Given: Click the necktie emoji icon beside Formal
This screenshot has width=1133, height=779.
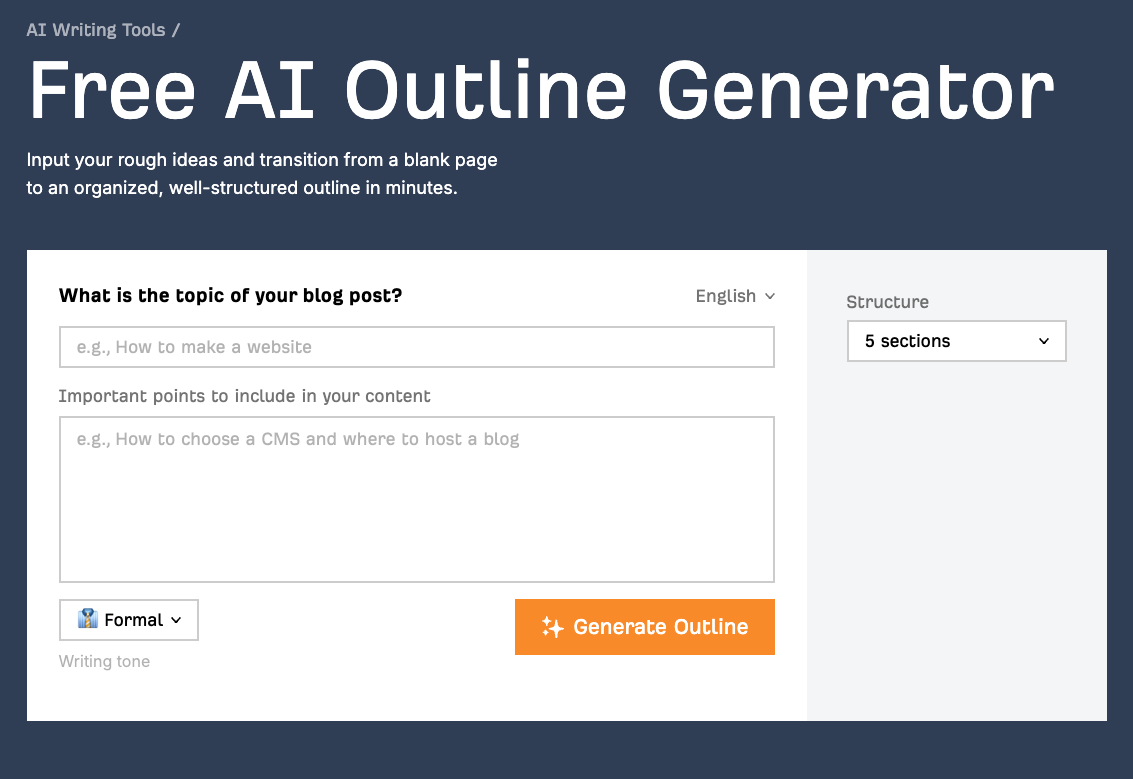Looking at the screenshot, I should 88,619.
